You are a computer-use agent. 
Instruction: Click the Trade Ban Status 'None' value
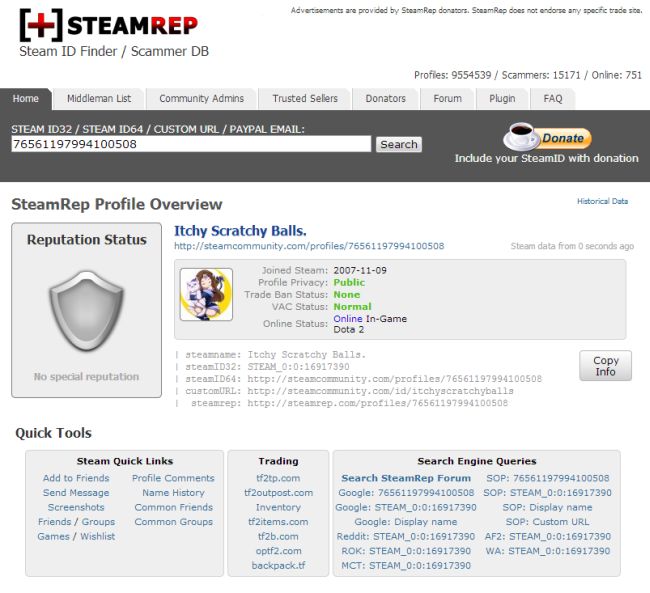tap(347, 294)
